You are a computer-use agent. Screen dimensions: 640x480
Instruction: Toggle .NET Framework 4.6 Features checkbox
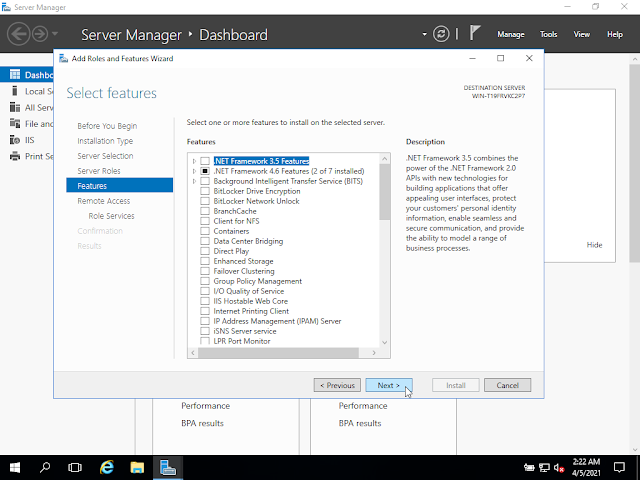pyautogui.click(x=205, y=171)
